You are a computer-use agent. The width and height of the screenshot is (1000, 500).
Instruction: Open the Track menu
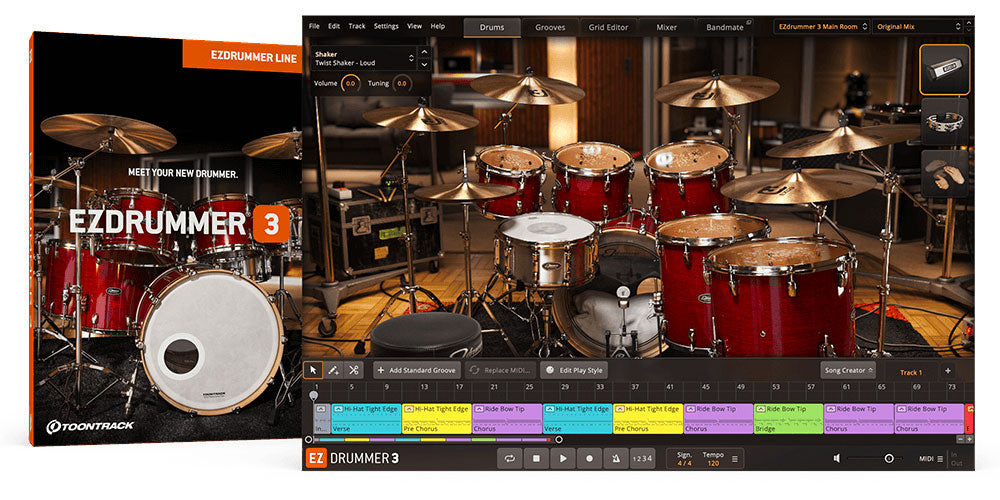357,26
